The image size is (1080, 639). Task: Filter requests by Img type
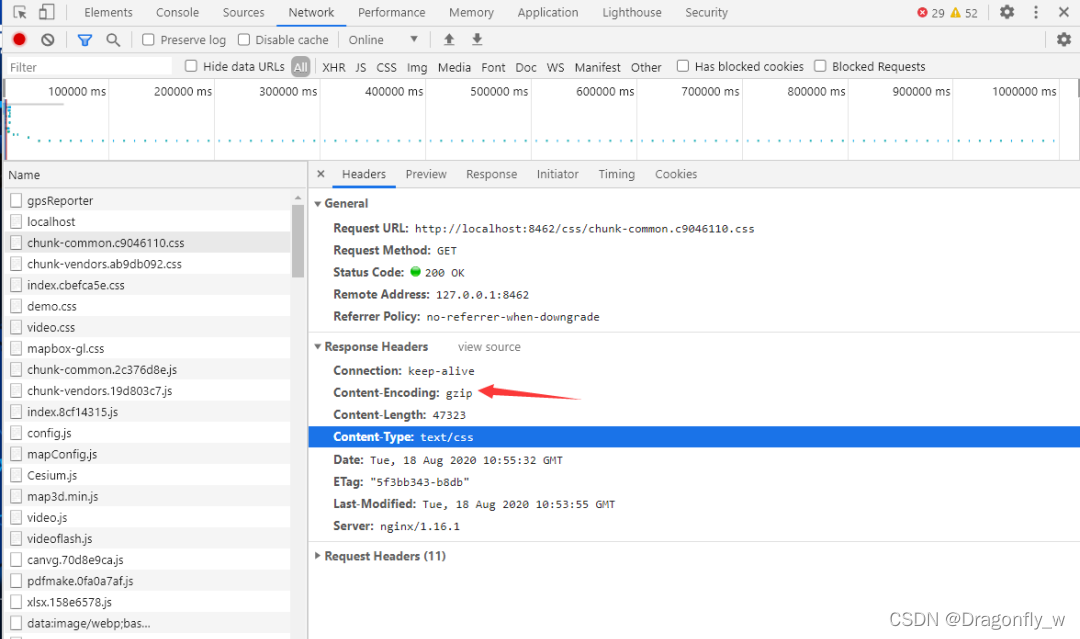tap(417, 67)
